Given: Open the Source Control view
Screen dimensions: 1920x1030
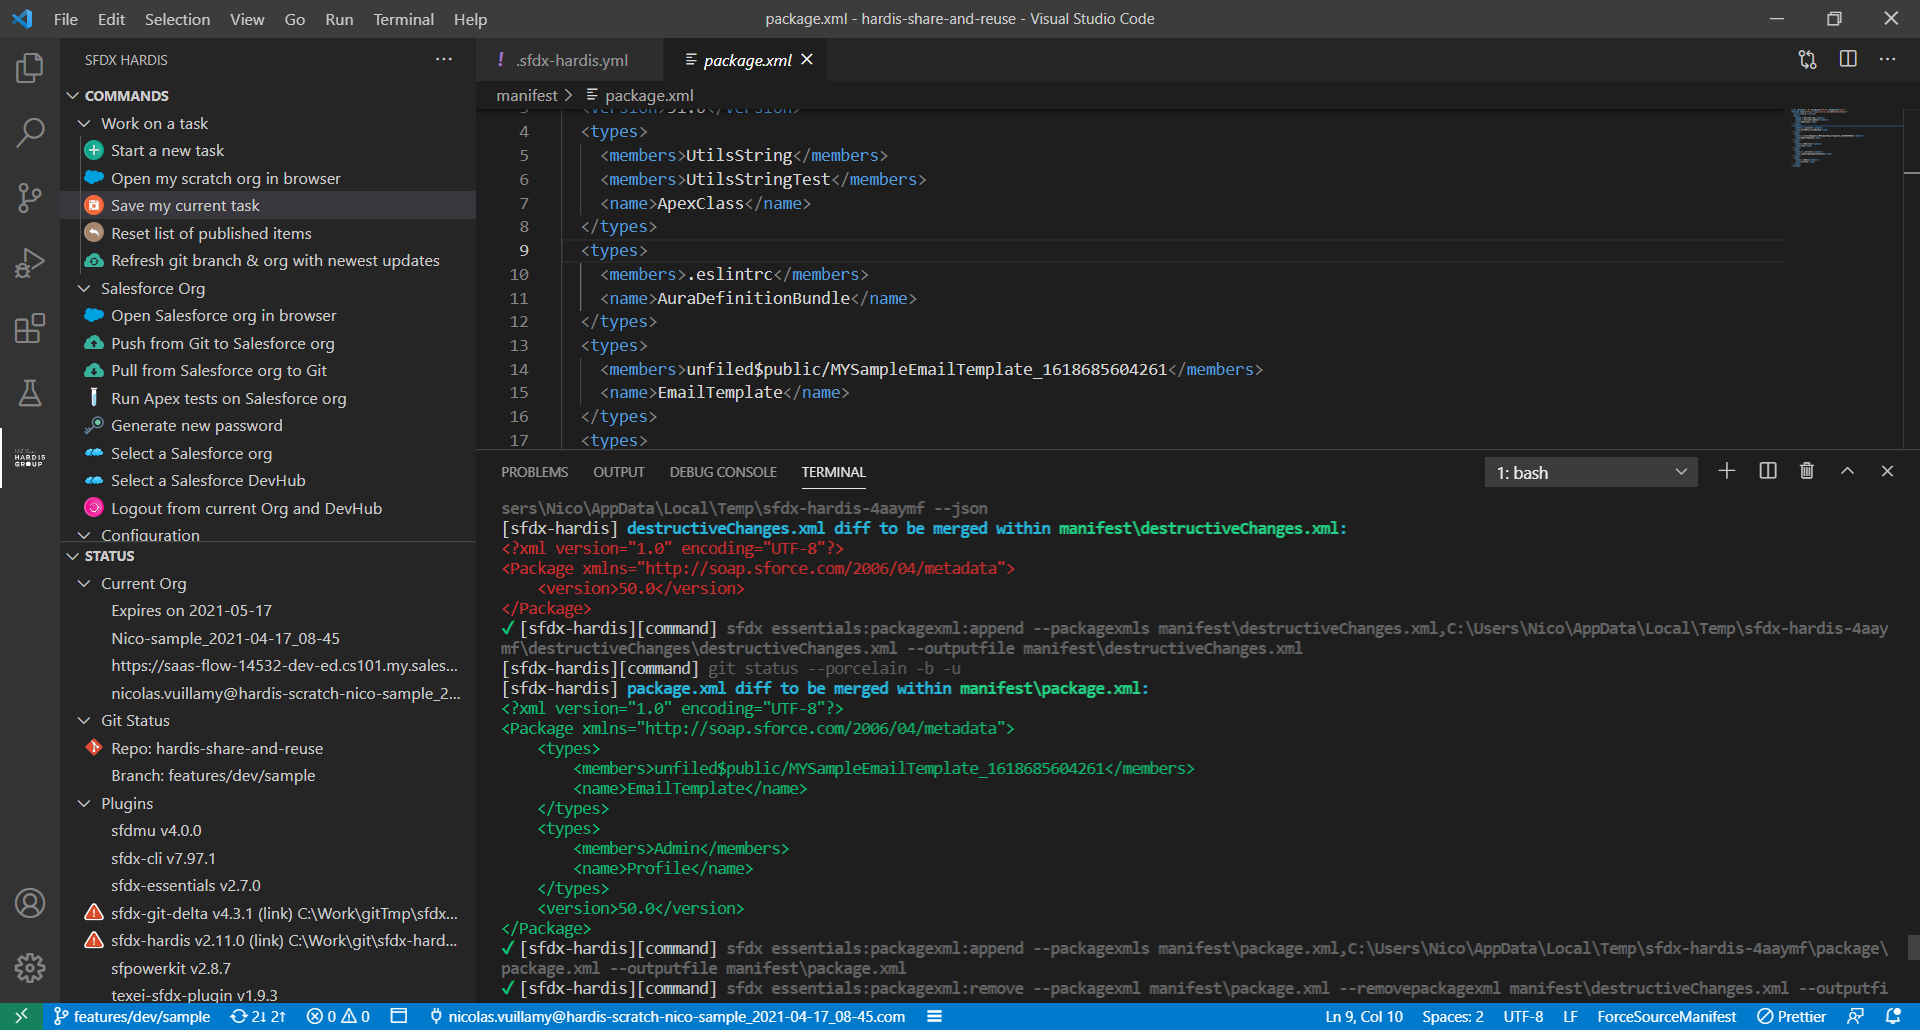Looking at the screenshot, I should pyautogui.click(x=30, y=197).
